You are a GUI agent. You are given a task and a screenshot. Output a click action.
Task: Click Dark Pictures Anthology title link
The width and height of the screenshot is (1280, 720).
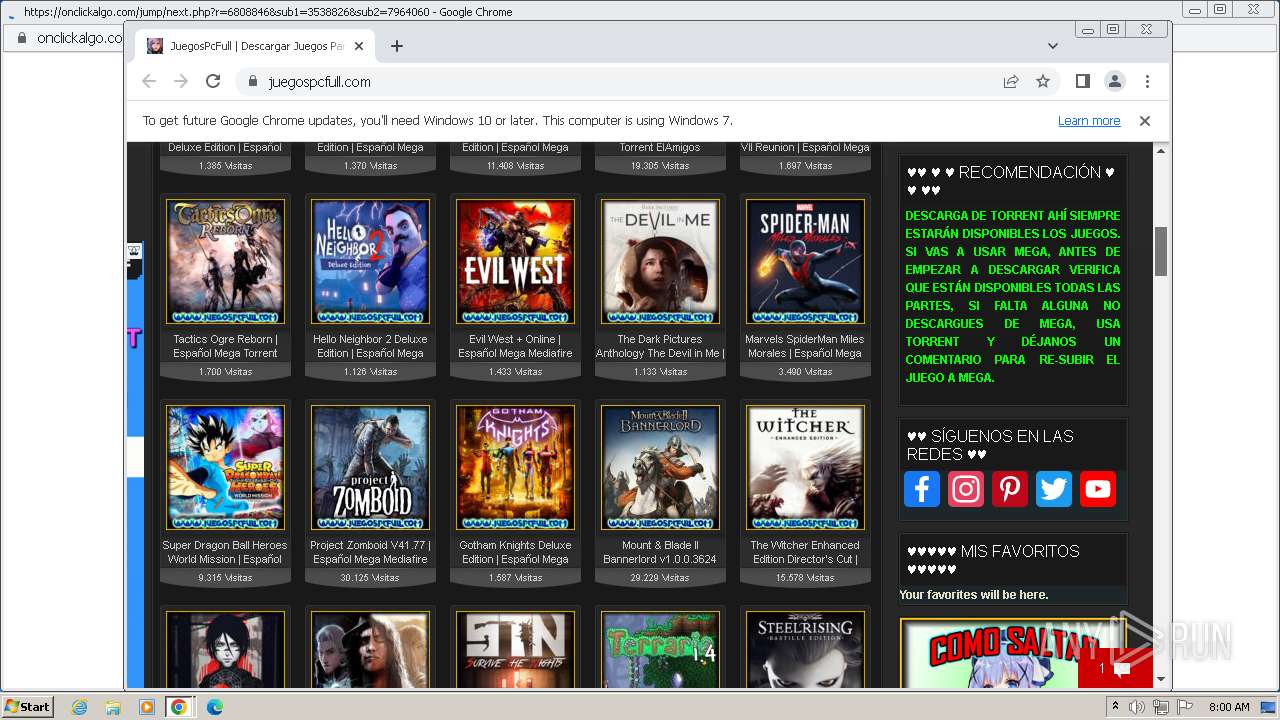(660, 346)
